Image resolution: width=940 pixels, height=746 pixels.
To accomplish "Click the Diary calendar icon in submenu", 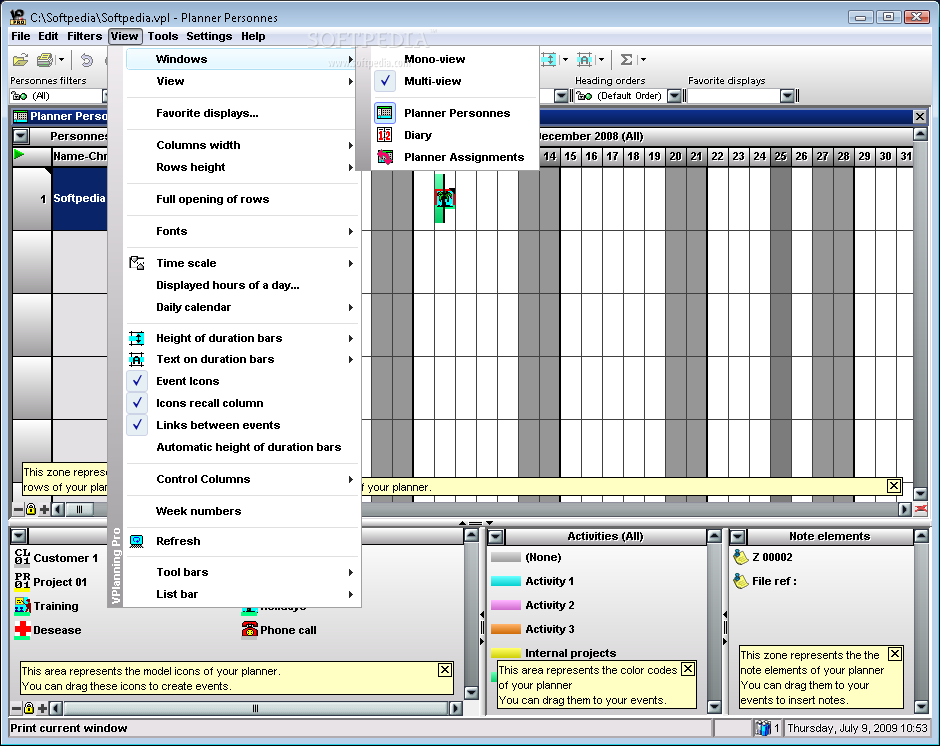I will [385, 135].
